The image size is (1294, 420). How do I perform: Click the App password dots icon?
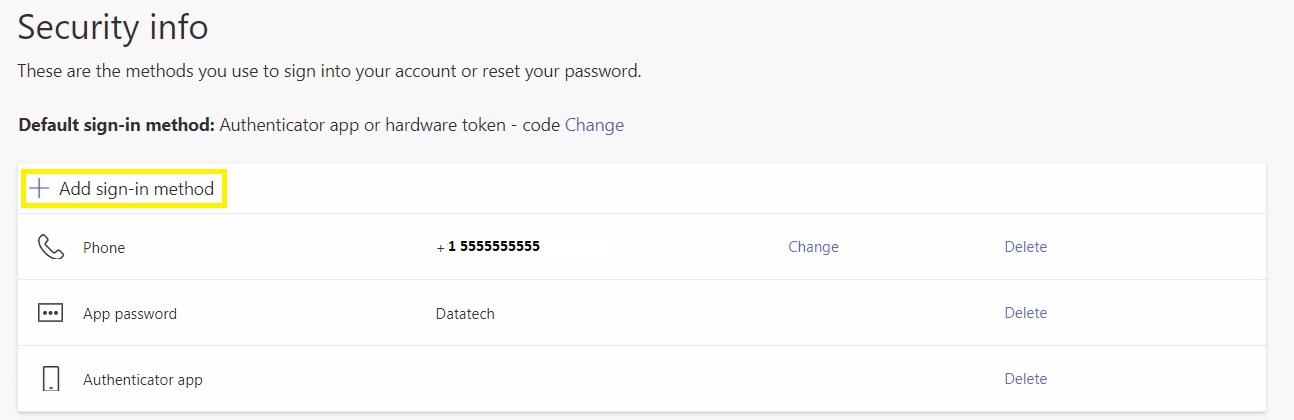[x=50, y=313]
